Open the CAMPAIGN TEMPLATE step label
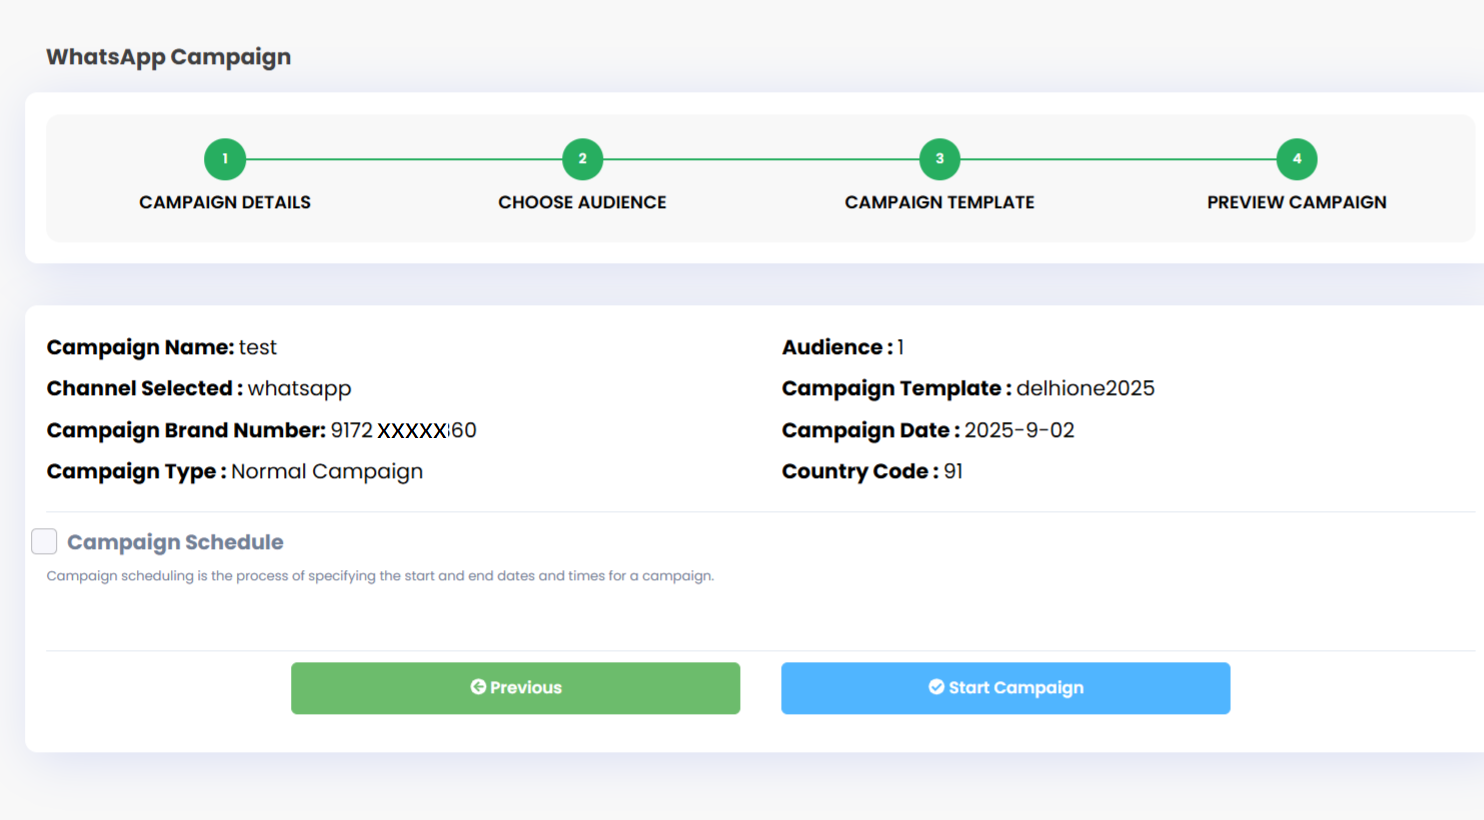1484x820 pixels. click(939, 202)
